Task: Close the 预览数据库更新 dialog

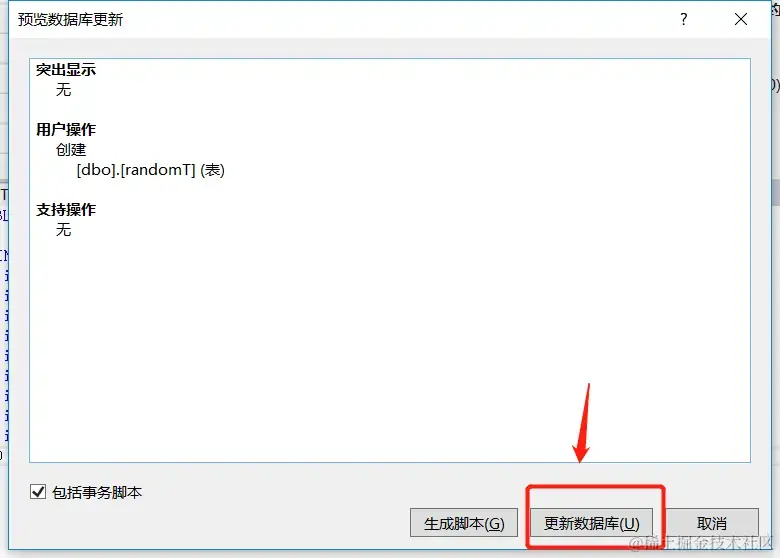Action: point(741,19)
